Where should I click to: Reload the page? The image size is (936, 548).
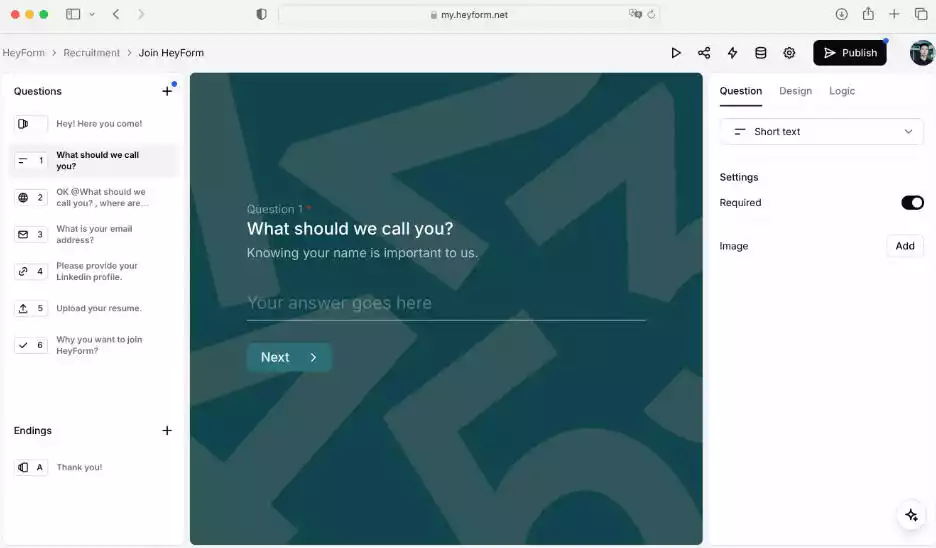(x=651, y=14)
